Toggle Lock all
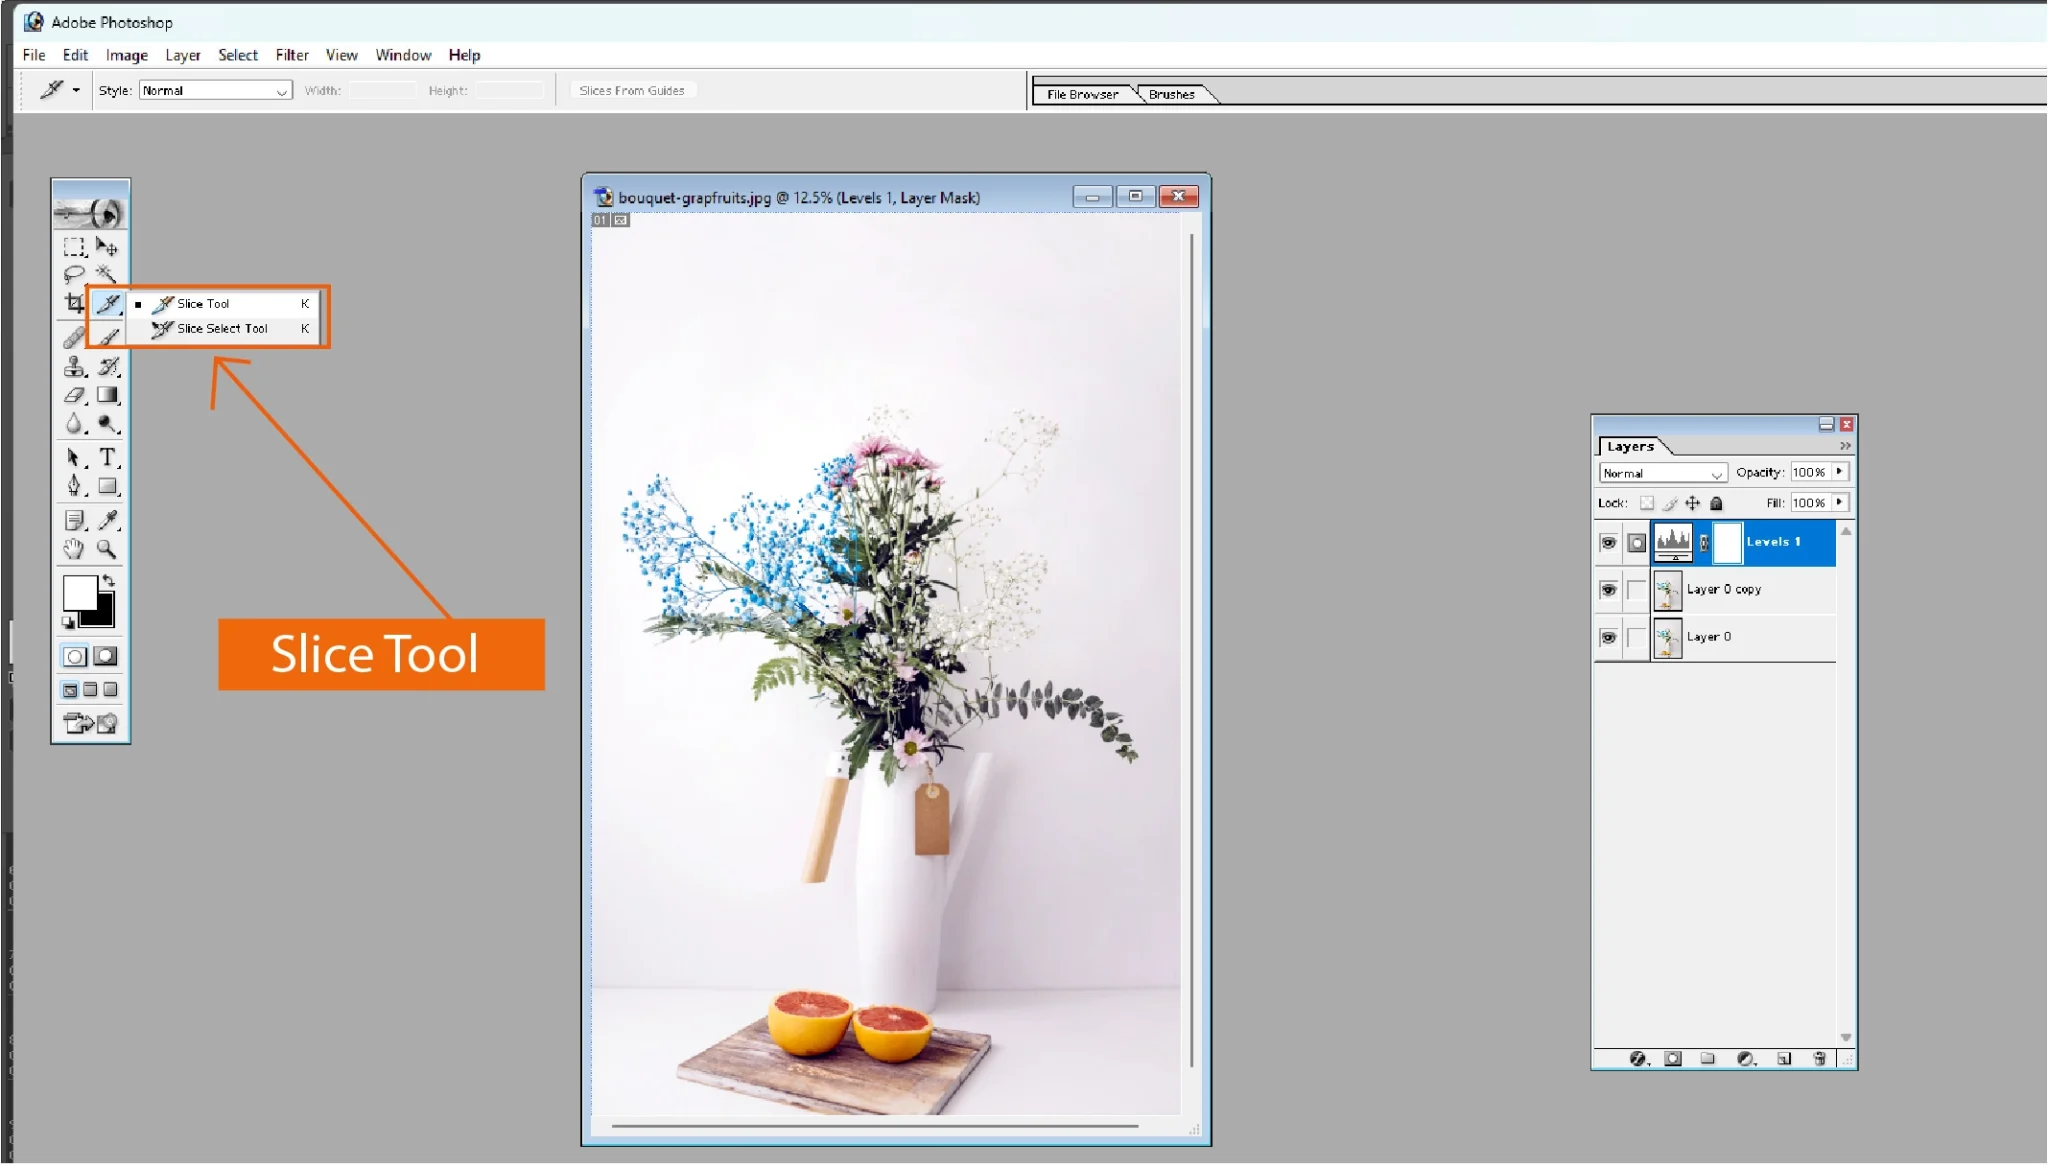 [x=1717, y=504]
